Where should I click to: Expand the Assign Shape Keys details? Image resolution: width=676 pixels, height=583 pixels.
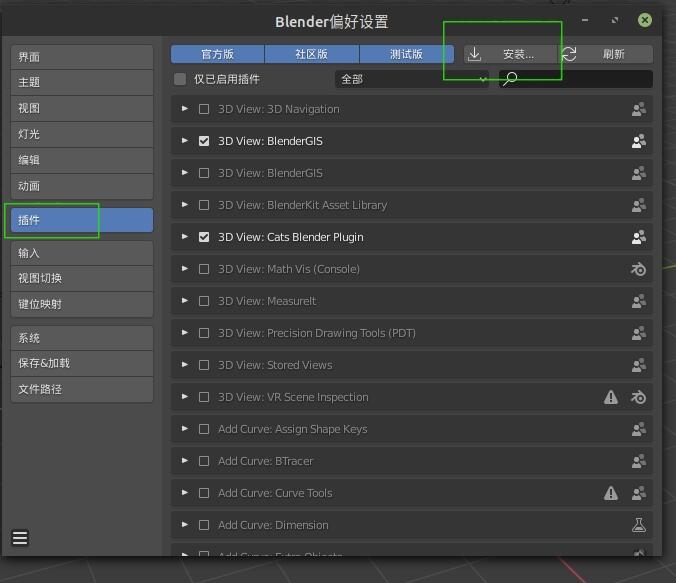point(185,429)
